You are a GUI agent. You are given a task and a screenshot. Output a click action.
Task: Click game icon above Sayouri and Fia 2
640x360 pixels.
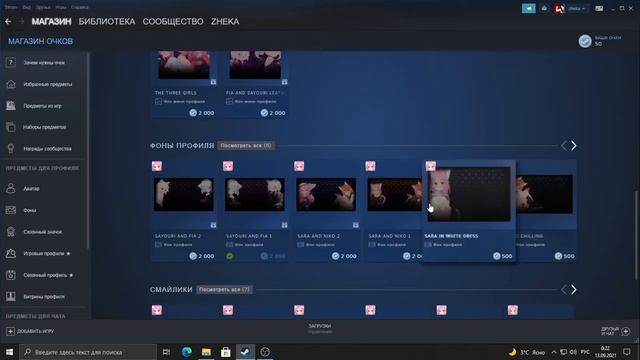tap(157, 166)
